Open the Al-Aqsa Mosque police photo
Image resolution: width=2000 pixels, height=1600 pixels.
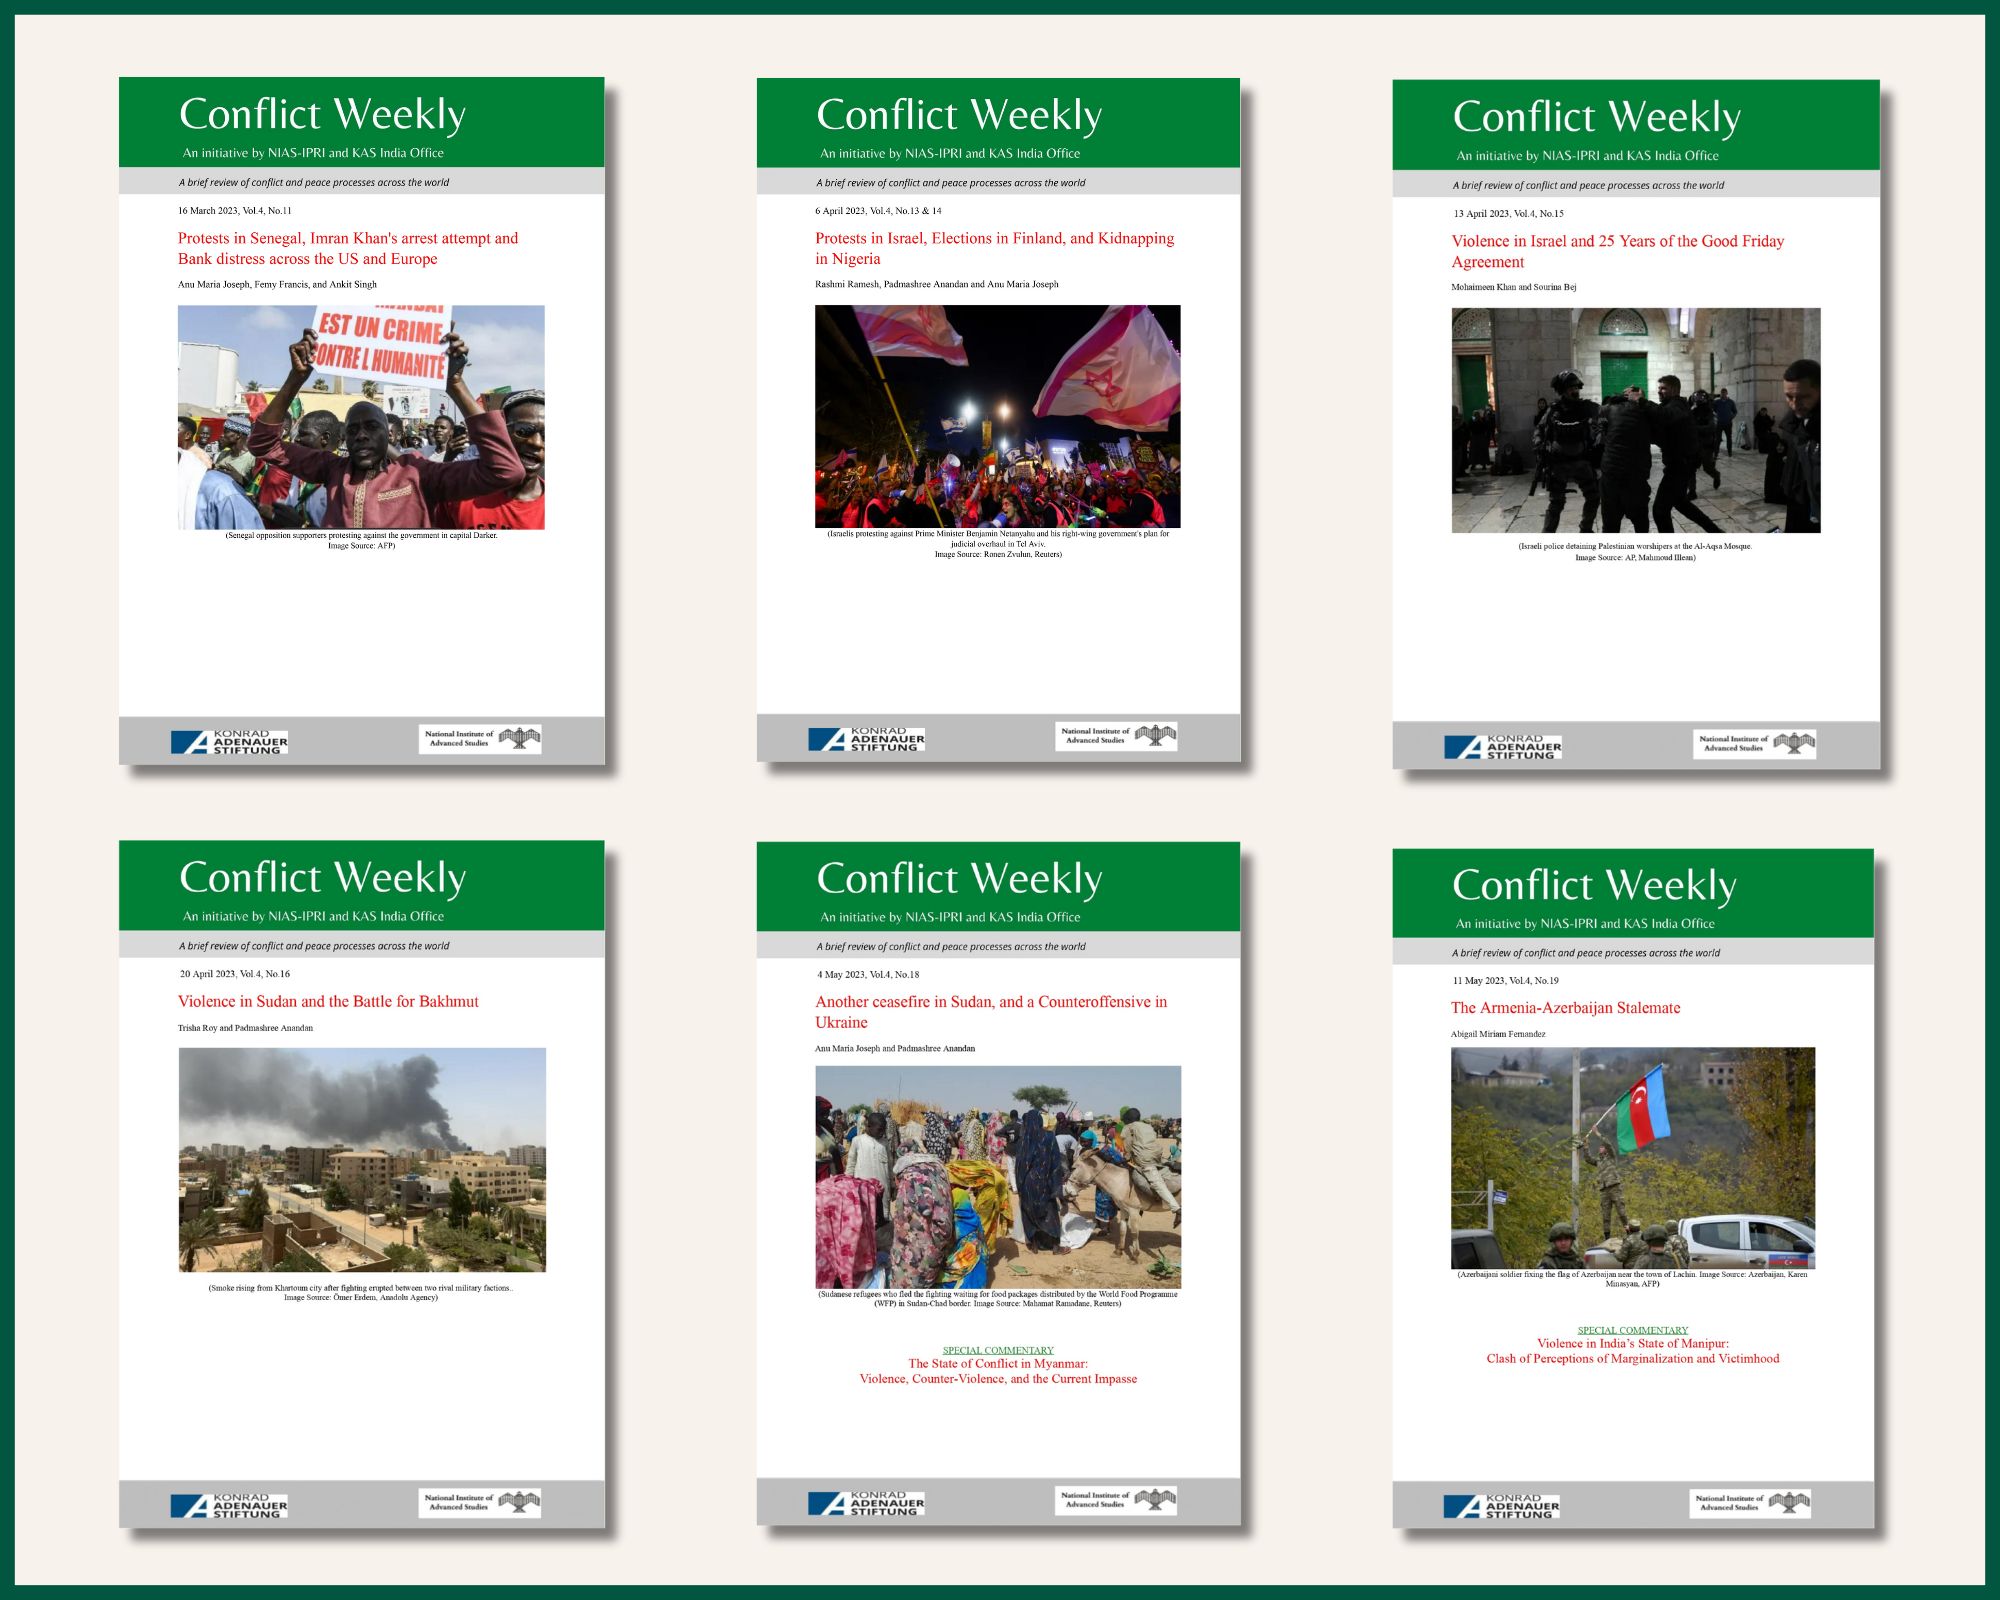click(1635, 420)
